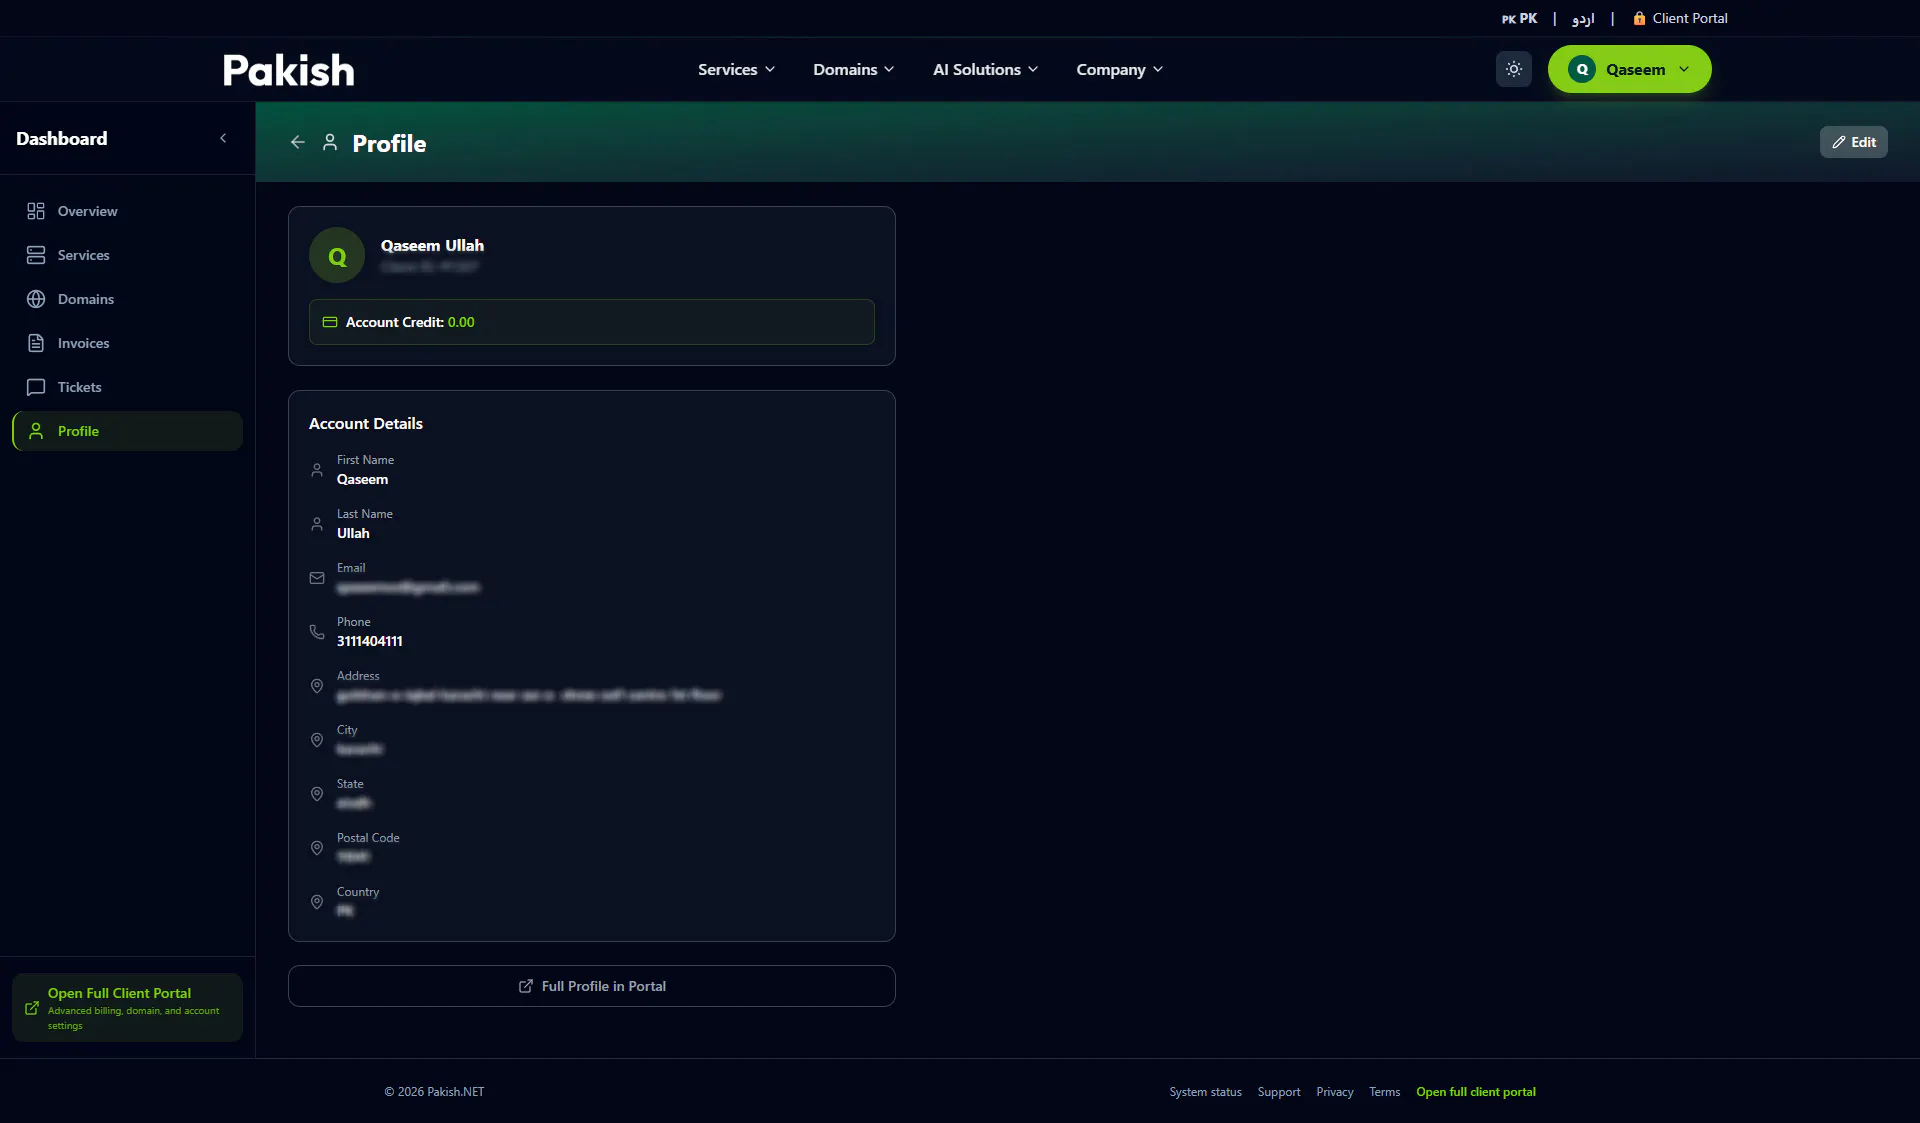This screenshot has width=1920, height=1123.
Task: Open Domains in the dashboard sidebar
Action: (x=127, y=299)
